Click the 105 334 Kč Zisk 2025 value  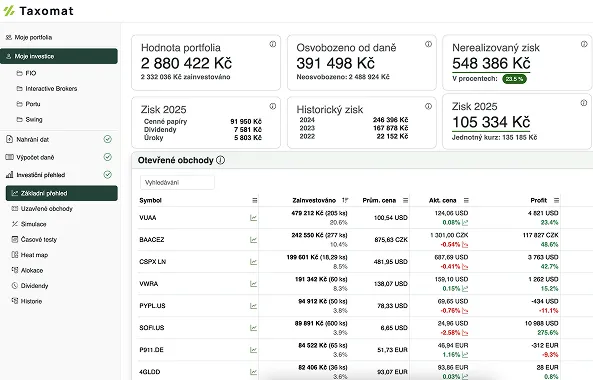[491, 122]
